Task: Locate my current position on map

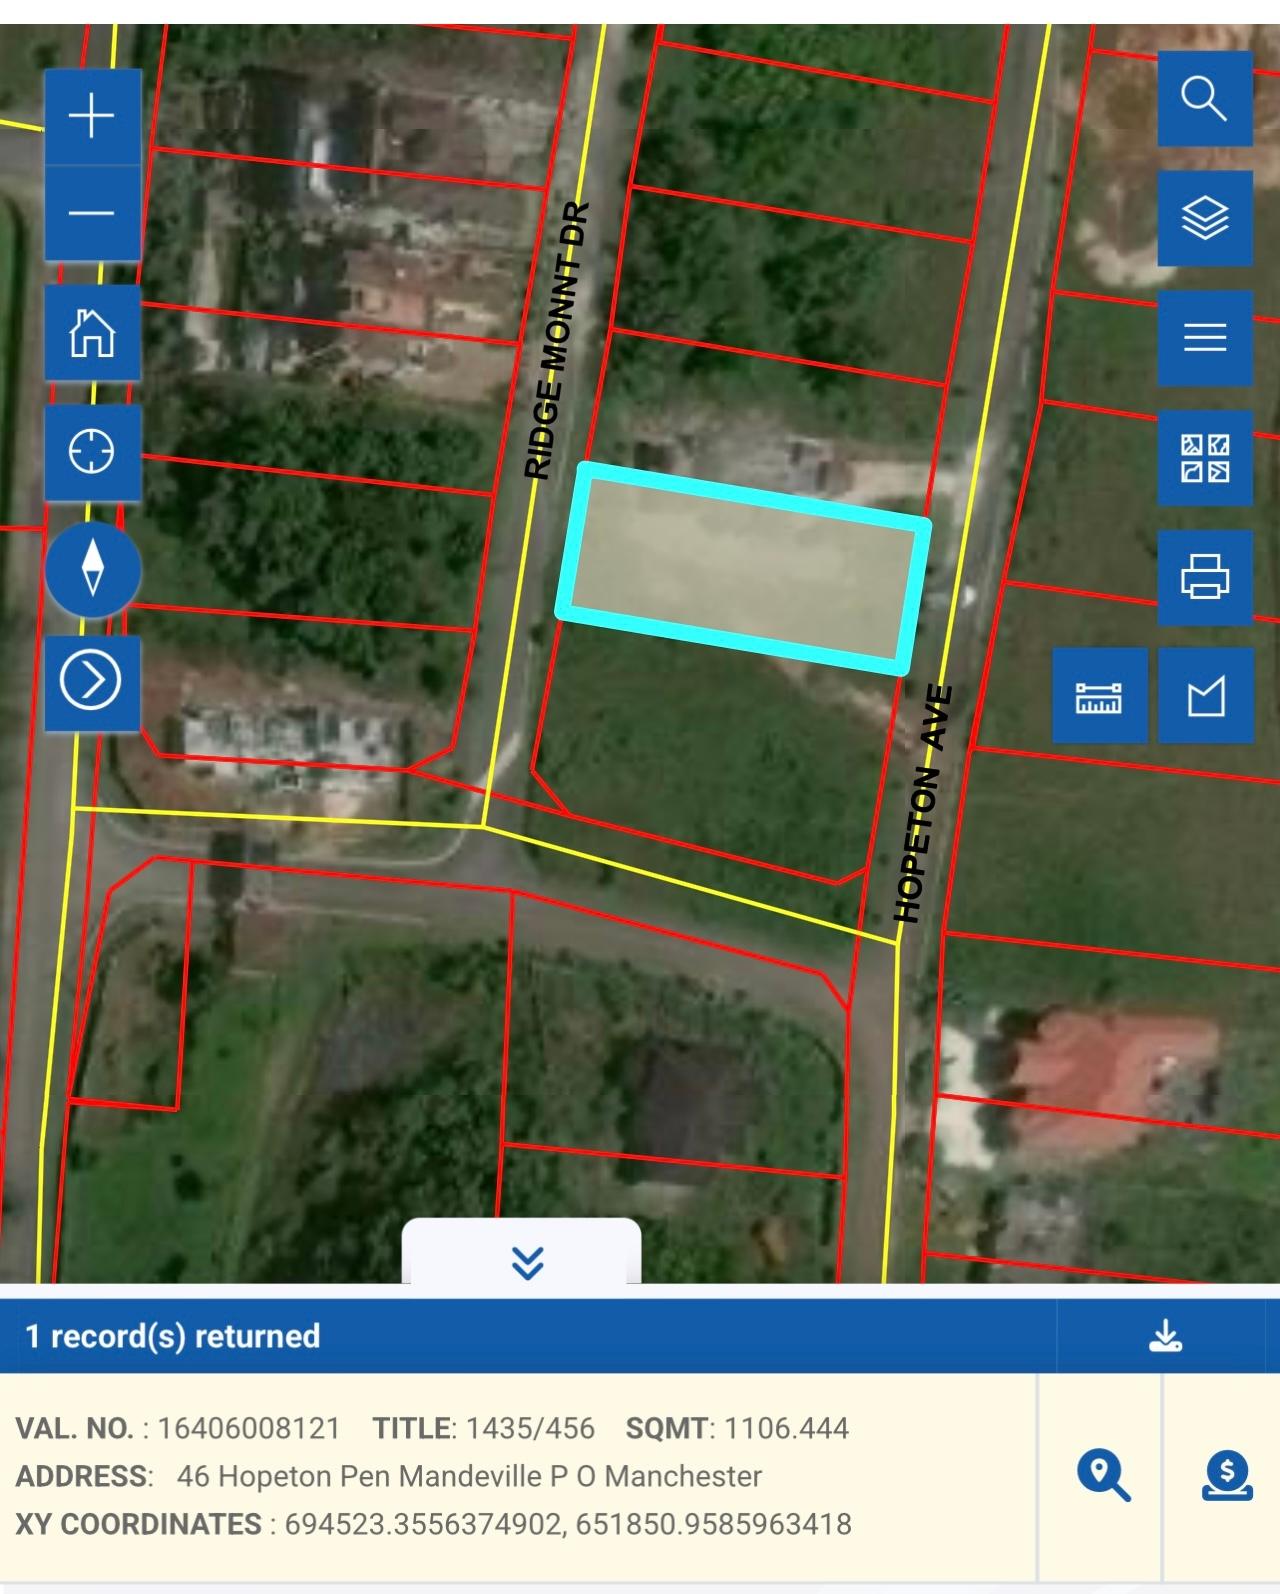Action: (92, 452)
